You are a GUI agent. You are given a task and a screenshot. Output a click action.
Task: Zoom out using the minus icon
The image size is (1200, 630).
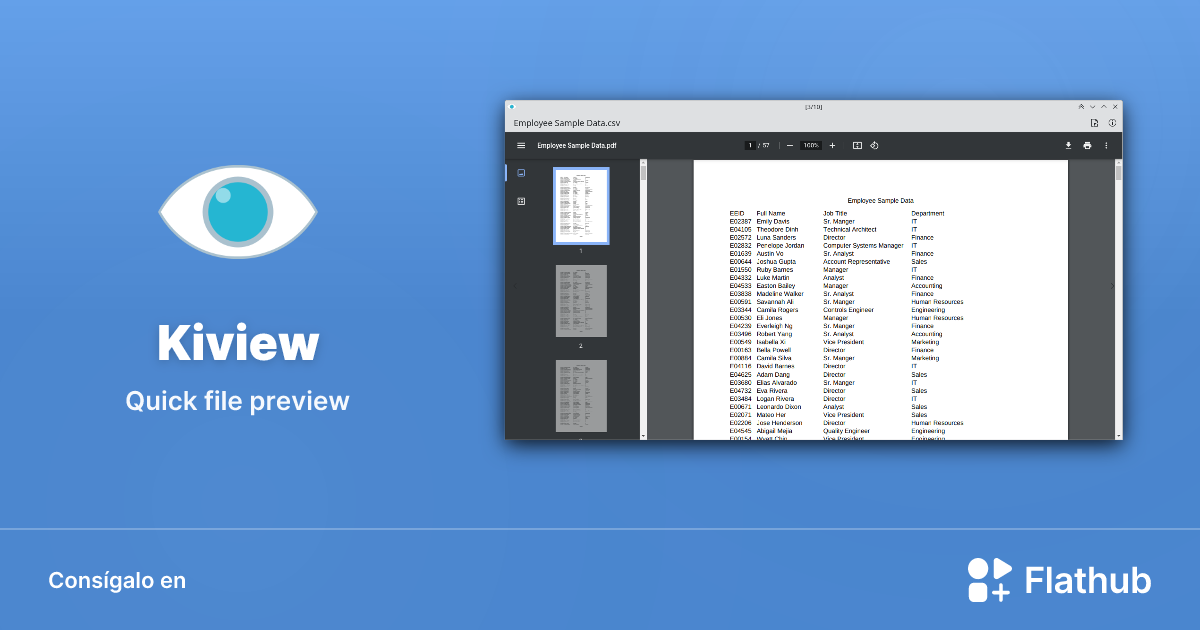(789, 145)
